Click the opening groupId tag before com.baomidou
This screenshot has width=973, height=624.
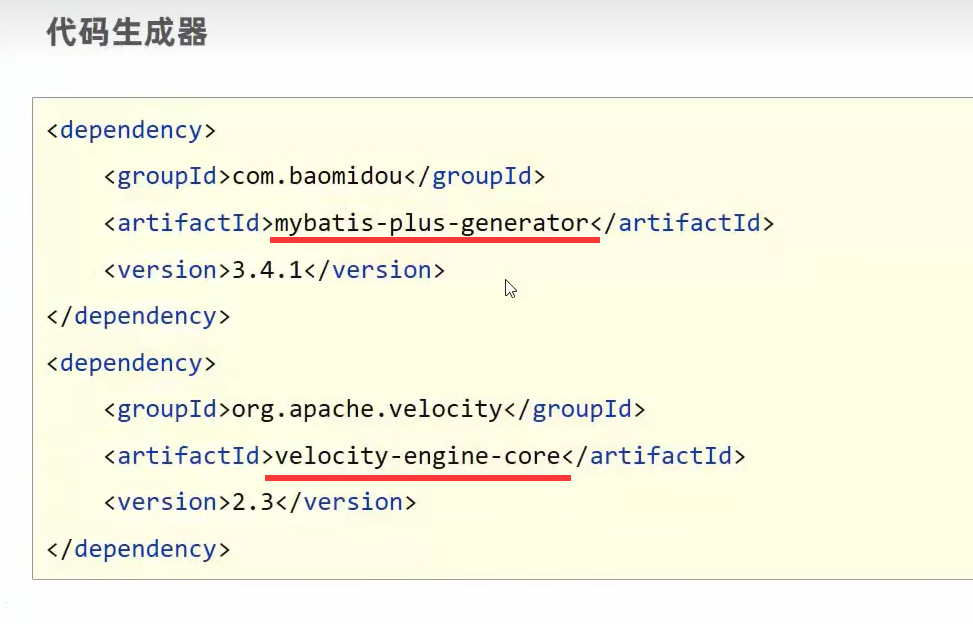[168, 177]
